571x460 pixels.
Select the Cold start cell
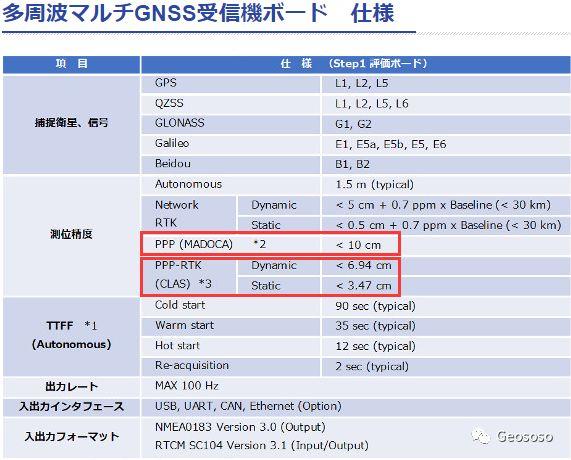coord(231,306)
